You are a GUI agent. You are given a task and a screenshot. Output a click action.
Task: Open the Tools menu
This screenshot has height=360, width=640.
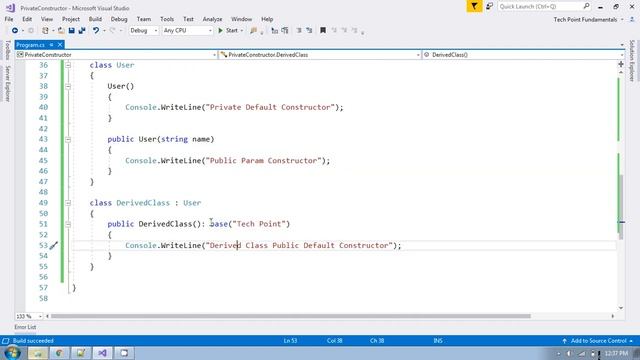pyautogui.click(x=167, y=19)
